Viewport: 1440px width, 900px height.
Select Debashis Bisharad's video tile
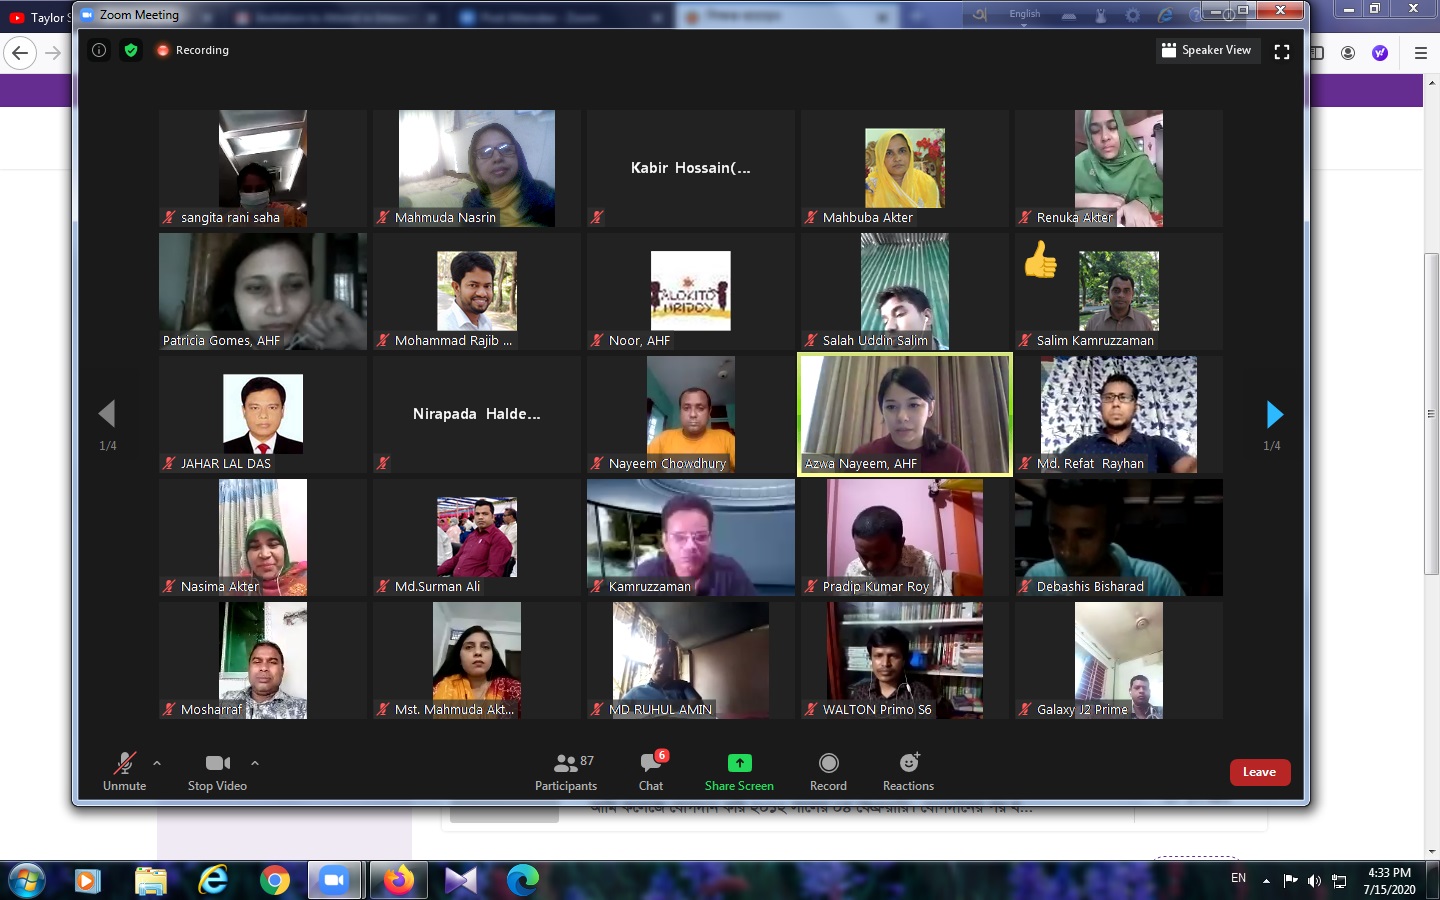point(1119,537)
